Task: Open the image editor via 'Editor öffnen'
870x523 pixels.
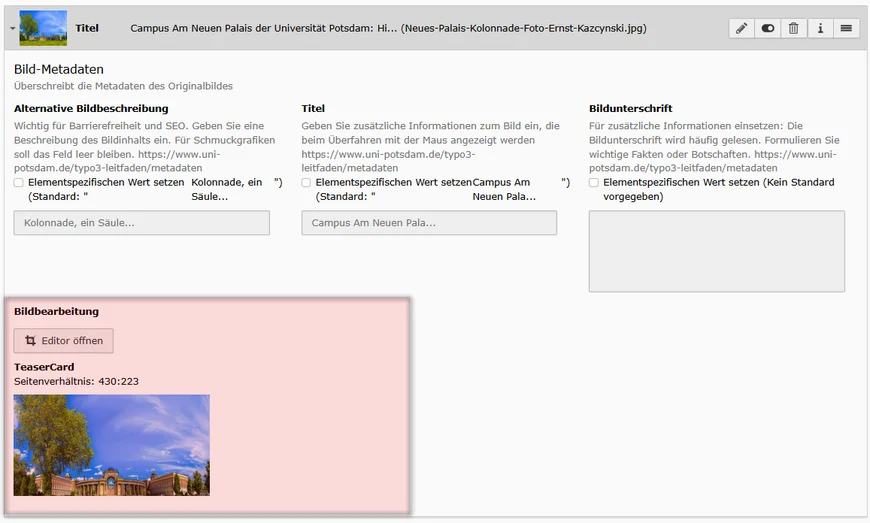Action: [x=64, y=341]
